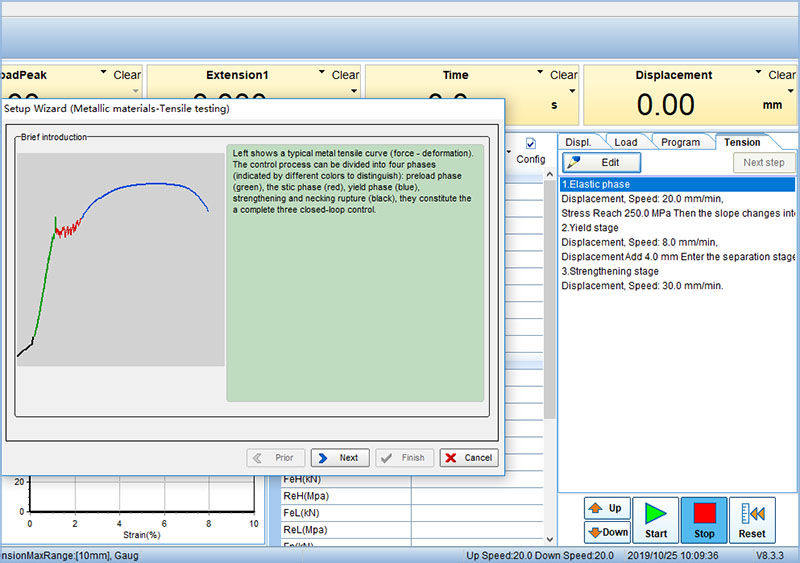Expand the Extension1 channel dropdown arrow
This screenshot has width=800, height=563.
(x=321, y=73)
